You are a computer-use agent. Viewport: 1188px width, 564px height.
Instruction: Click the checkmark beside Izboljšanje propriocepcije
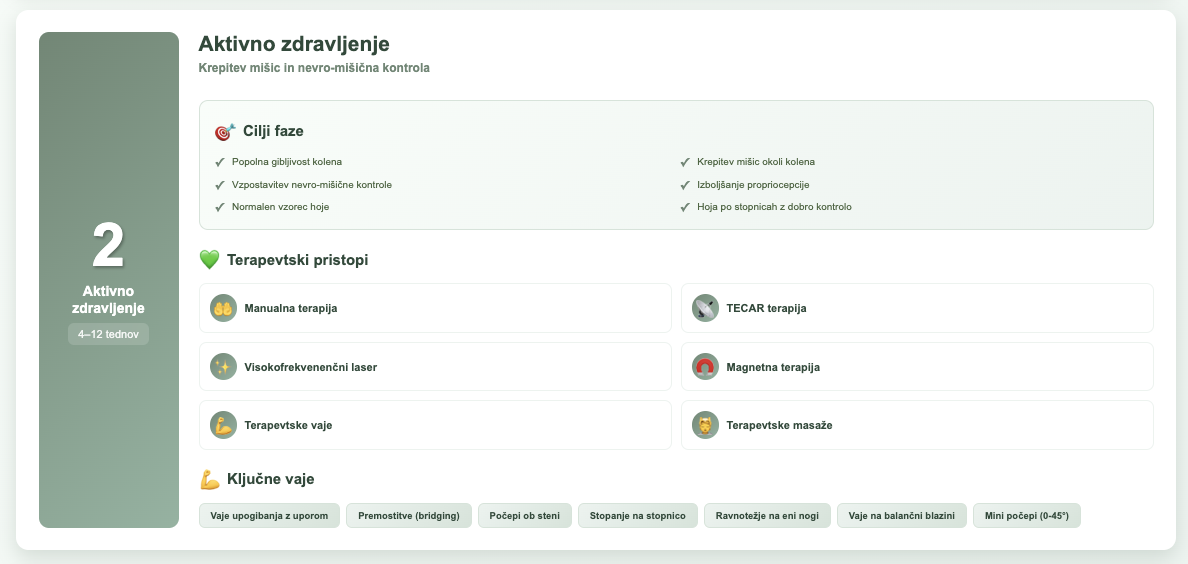click(x=685, y=185)
